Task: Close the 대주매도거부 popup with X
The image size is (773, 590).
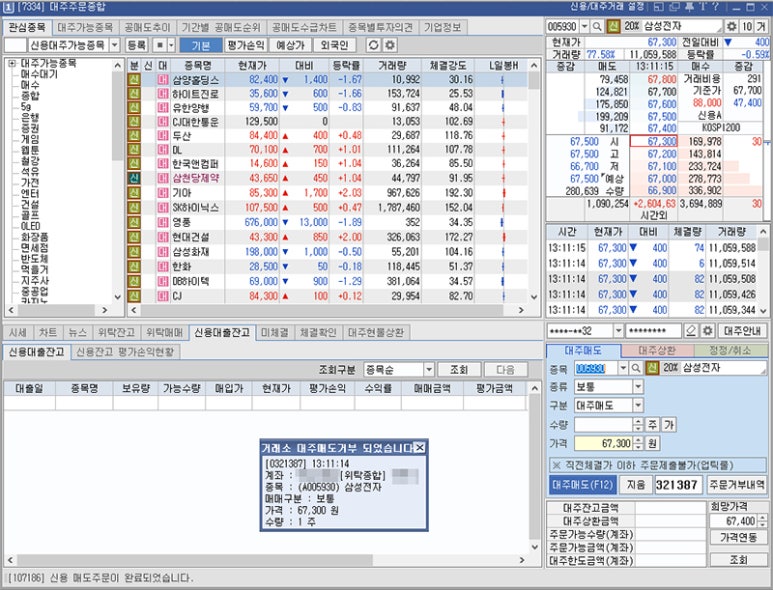Action: (420, 448)
